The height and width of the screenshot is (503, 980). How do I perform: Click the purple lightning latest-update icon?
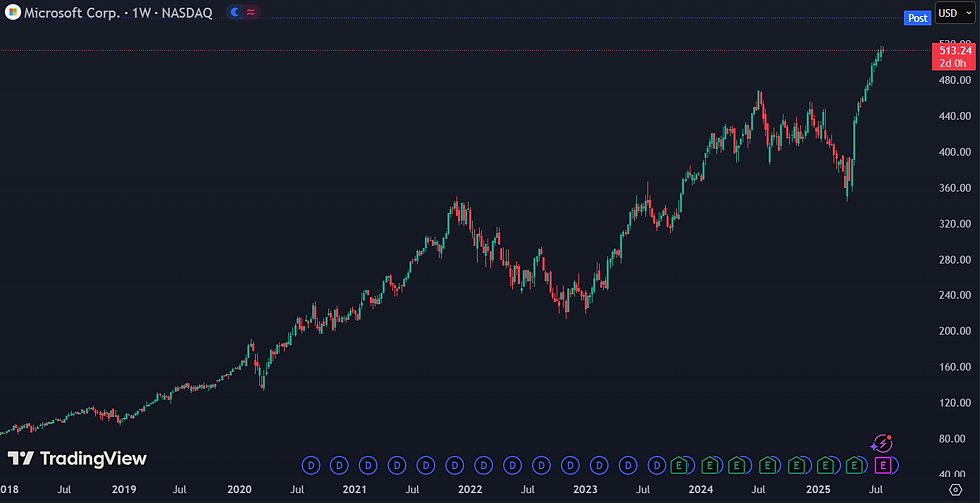[x=881, y=444]
